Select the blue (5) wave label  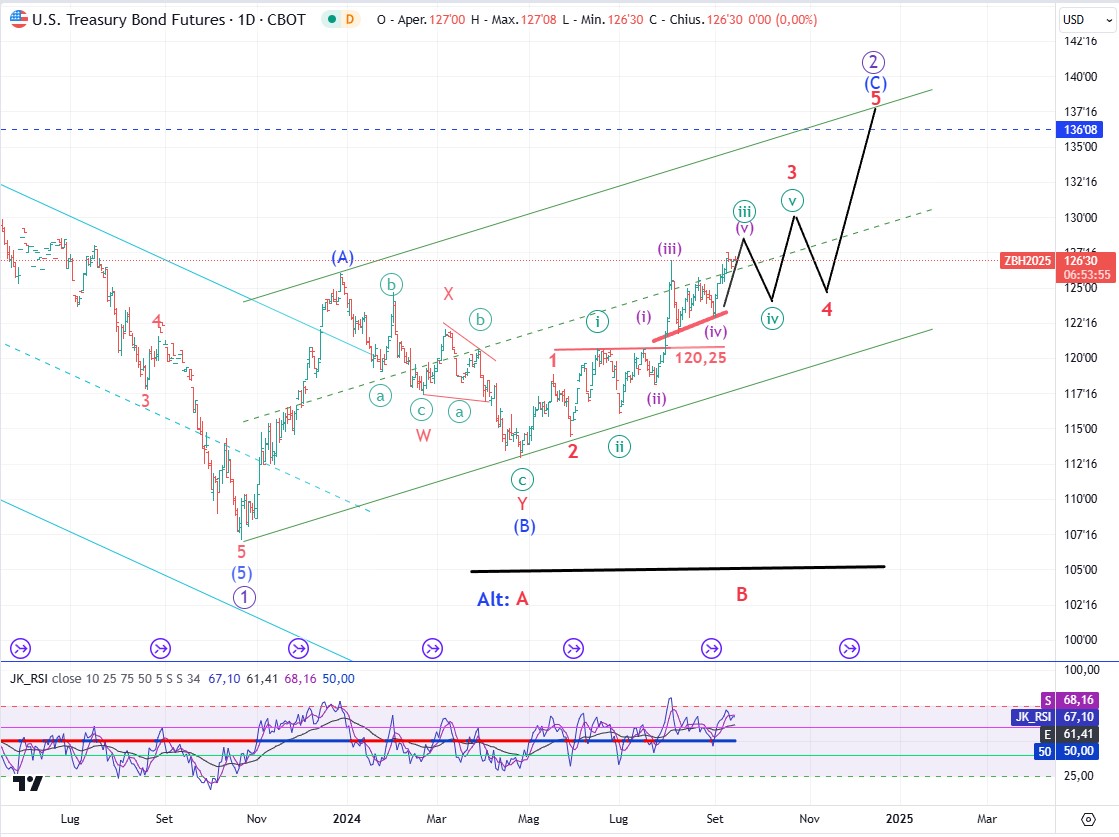click(241, 573)
